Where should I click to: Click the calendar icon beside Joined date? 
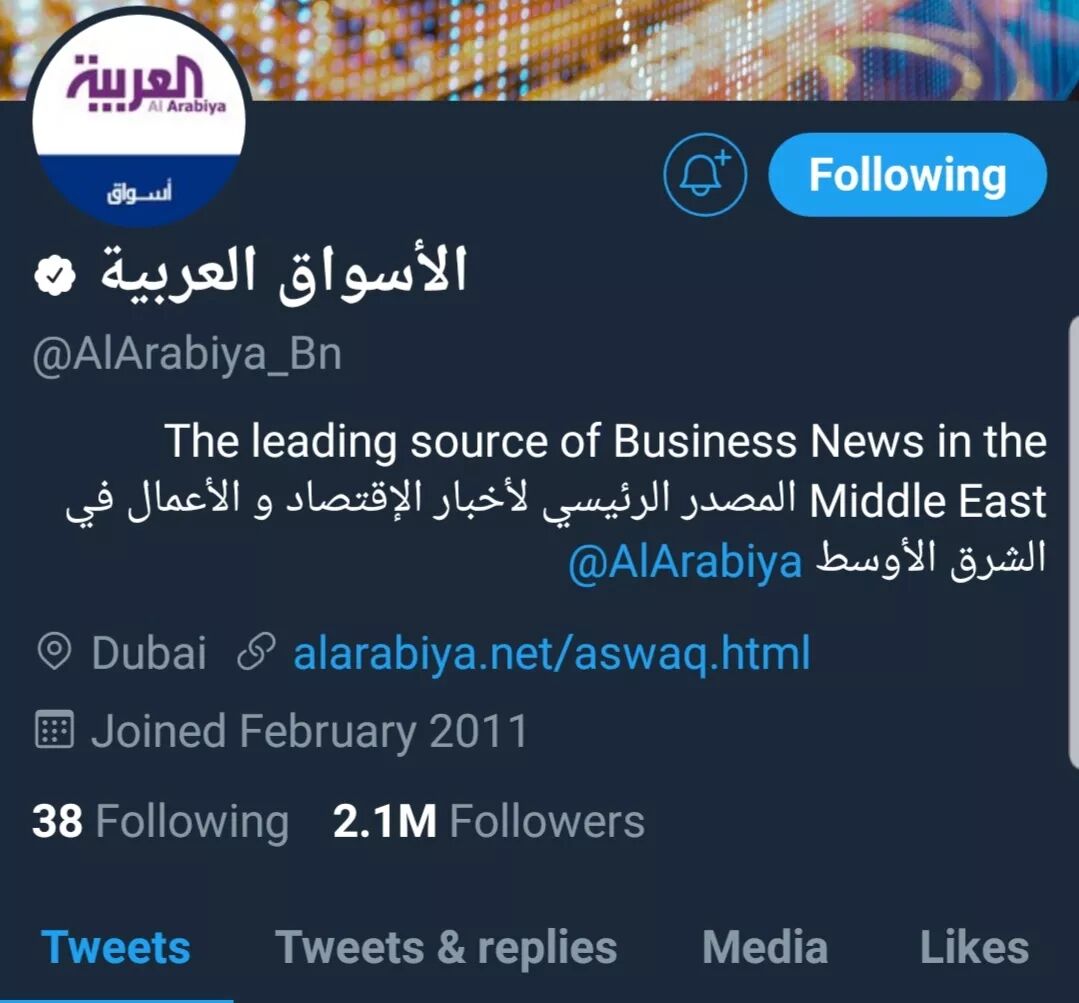pos(54,730)
